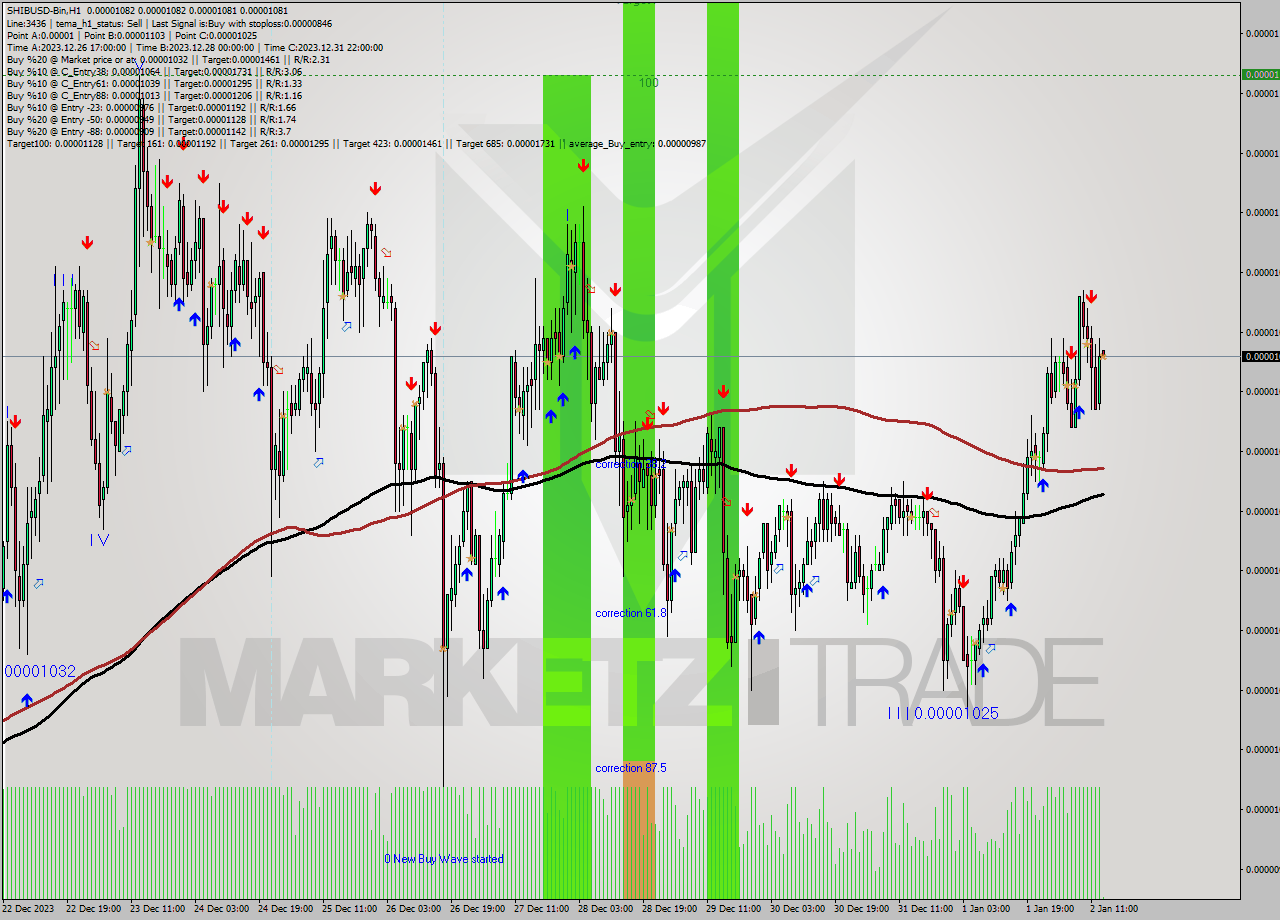Image resolution: width=1280 pixels, height=920 pixels.
Task: Click the '23 Dec 11:00' time label
Action: click(158, 909)
